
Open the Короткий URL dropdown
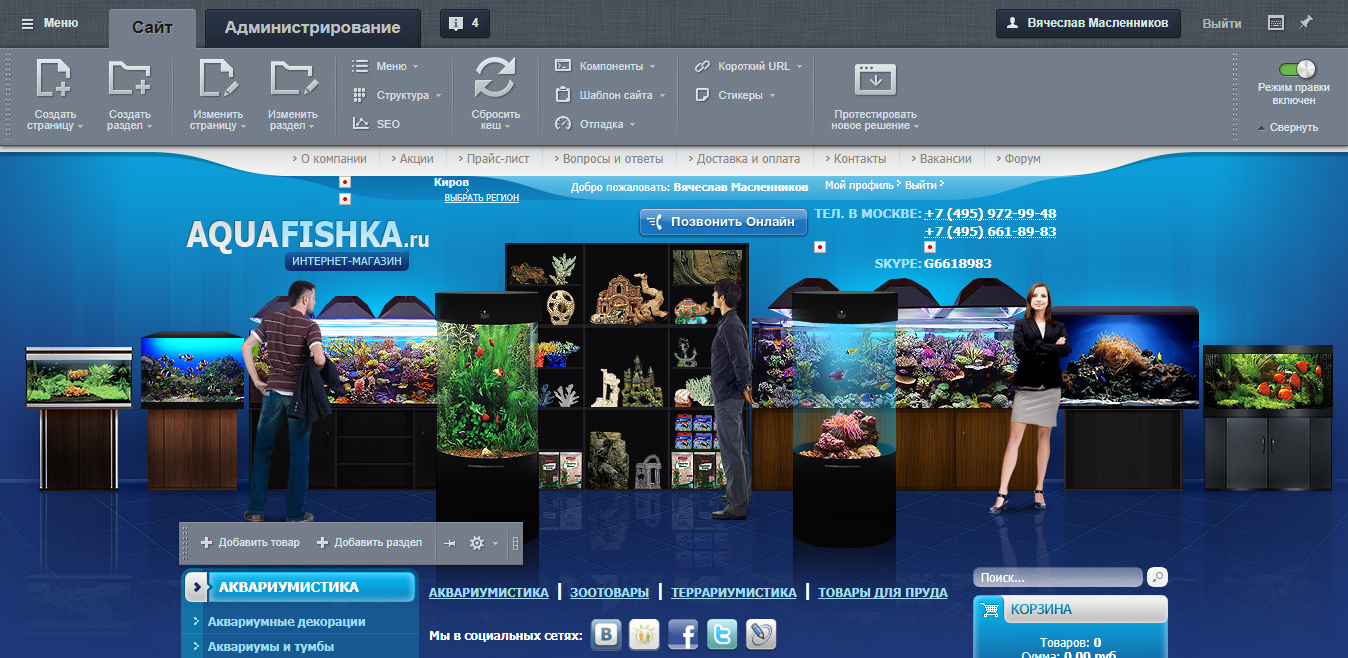coord(749,66)
